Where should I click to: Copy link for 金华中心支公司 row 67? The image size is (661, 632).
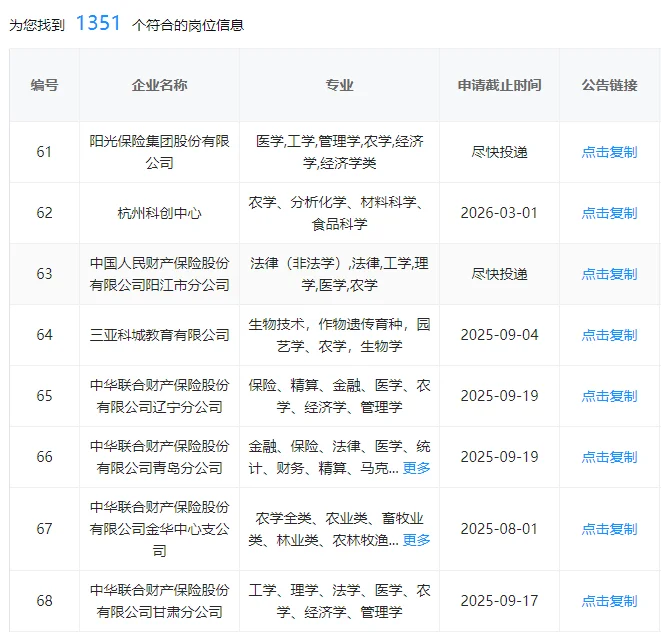609,529
